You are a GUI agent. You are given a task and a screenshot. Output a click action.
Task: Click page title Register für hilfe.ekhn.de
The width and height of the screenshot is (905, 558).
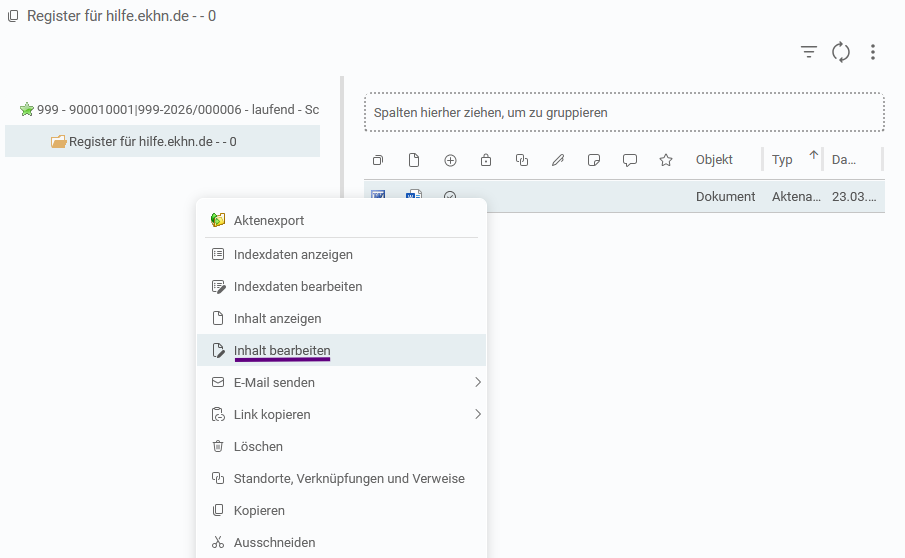point(121,16)
